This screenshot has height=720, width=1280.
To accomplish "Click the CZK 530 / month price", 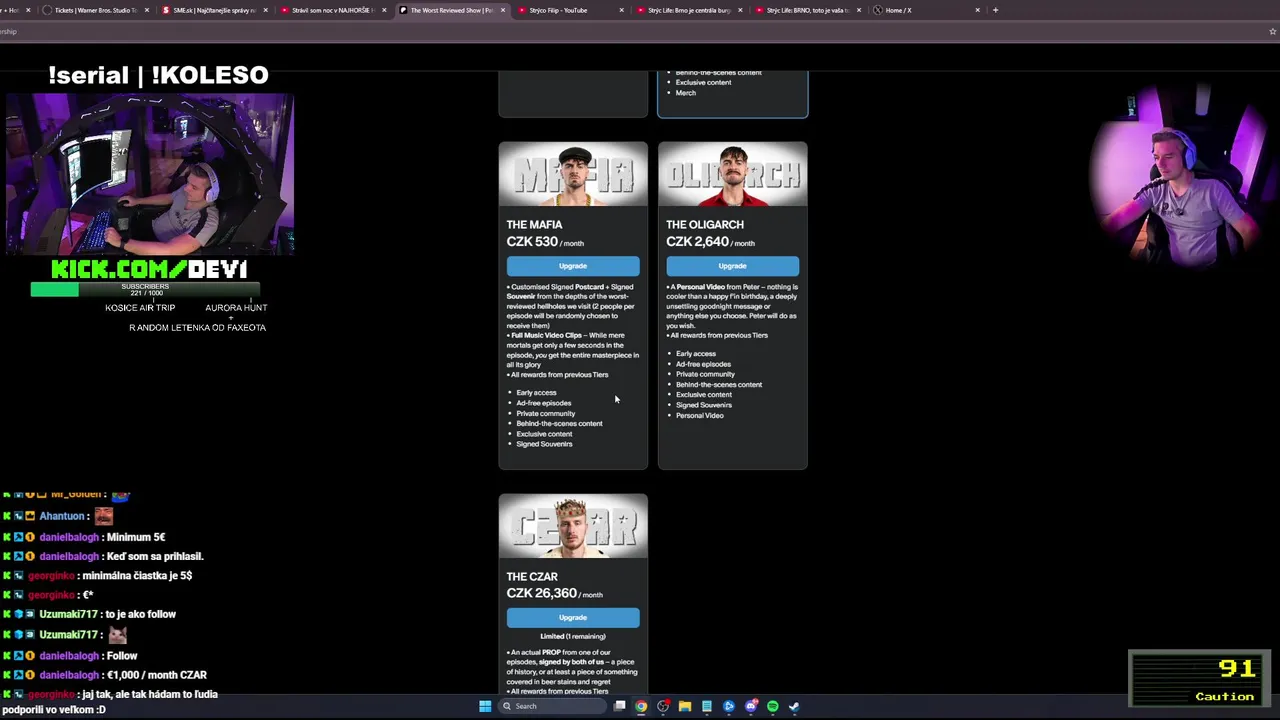I will [545, 242].
